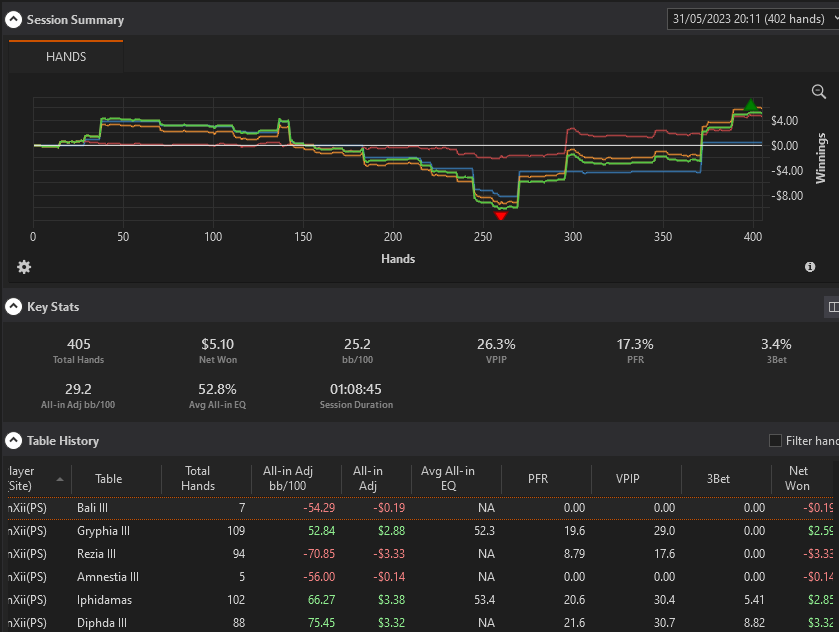Click red low-point triangle marker on graph

(500, 216)
